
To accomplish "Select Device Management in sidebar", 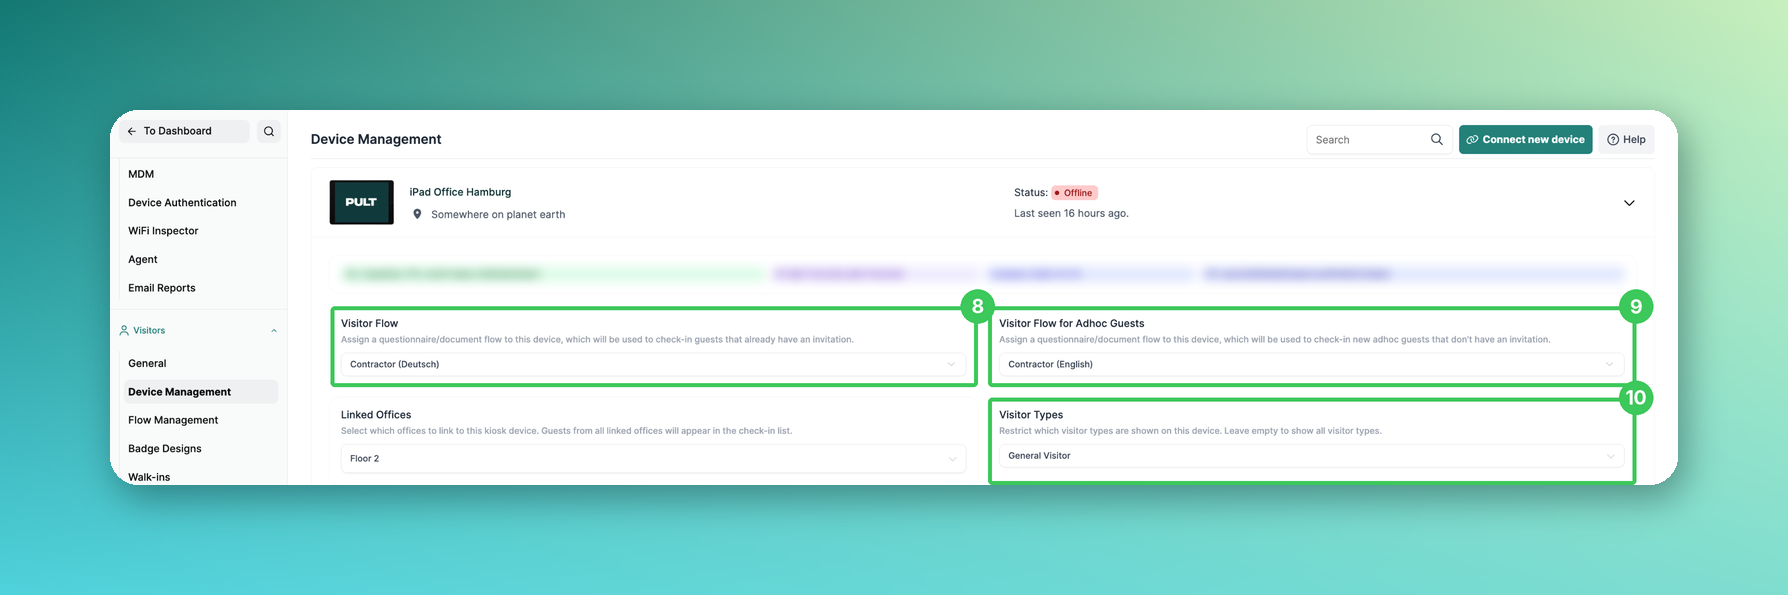I will (x=200, y=392).
